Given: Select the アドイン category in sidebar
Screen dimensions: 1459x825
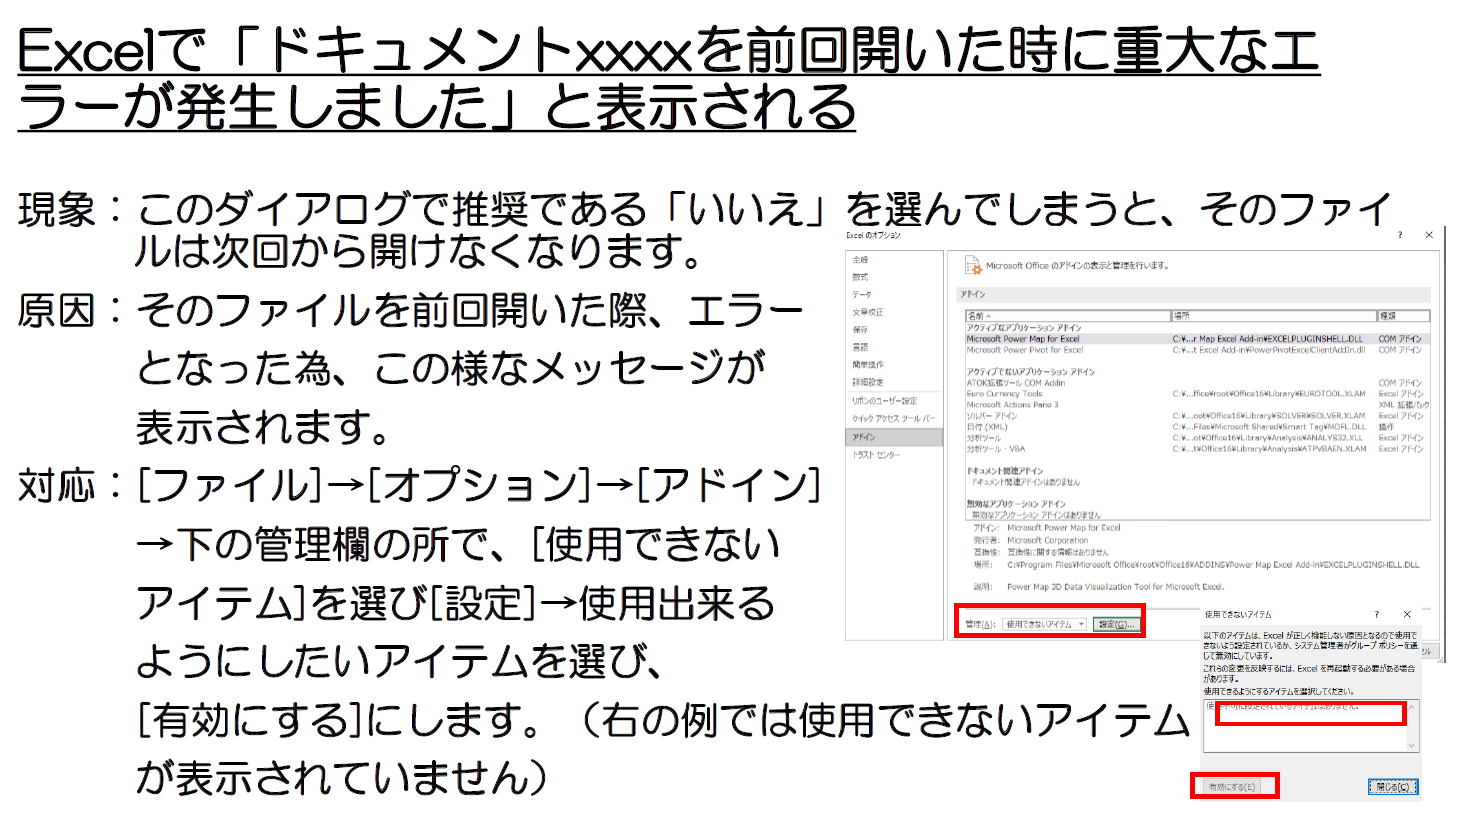Looking at the screenshot, I should (x=894, y=437).
